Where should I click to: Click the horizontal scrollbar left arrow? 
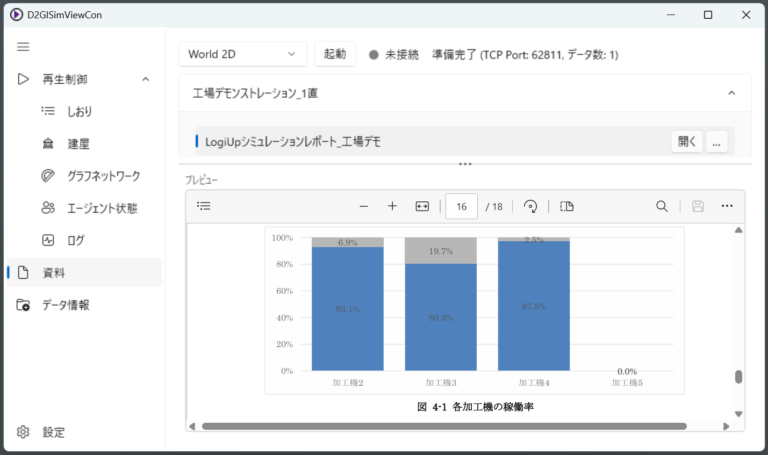[192, 426]
